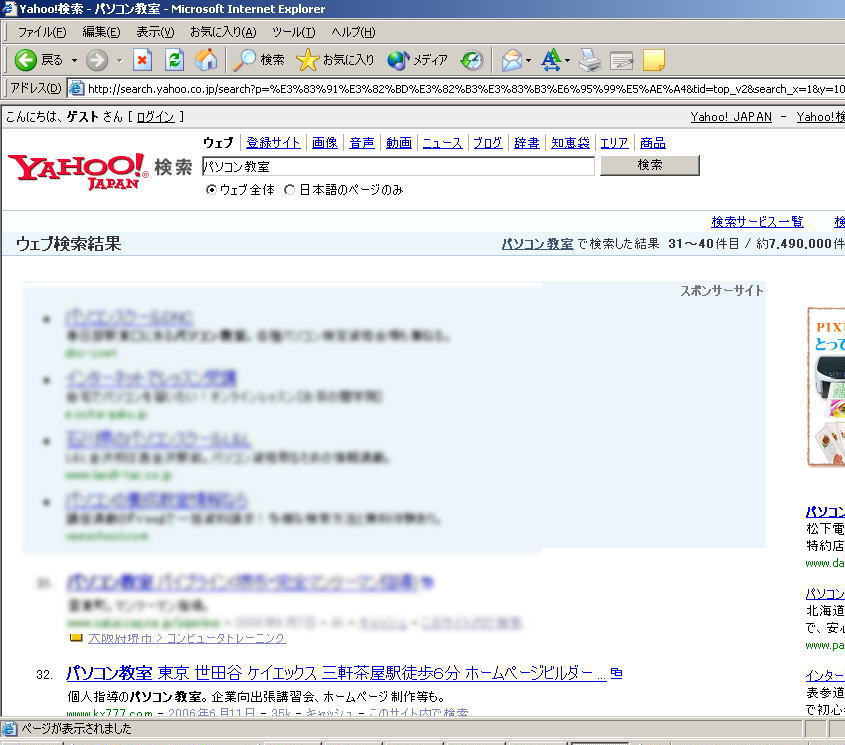Go to homepage via the Home icon
The image size is (845, 745).
(206, 60)
